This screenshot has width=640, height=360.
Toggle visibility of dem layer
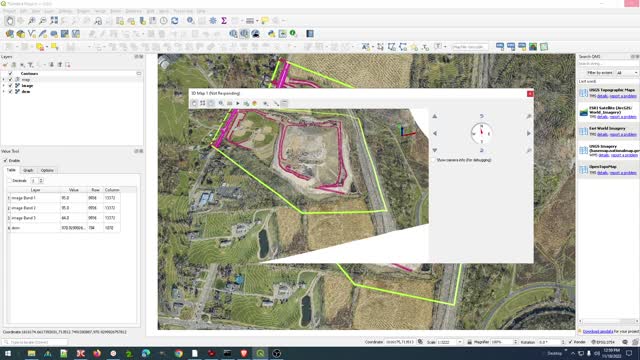(11, 91)
